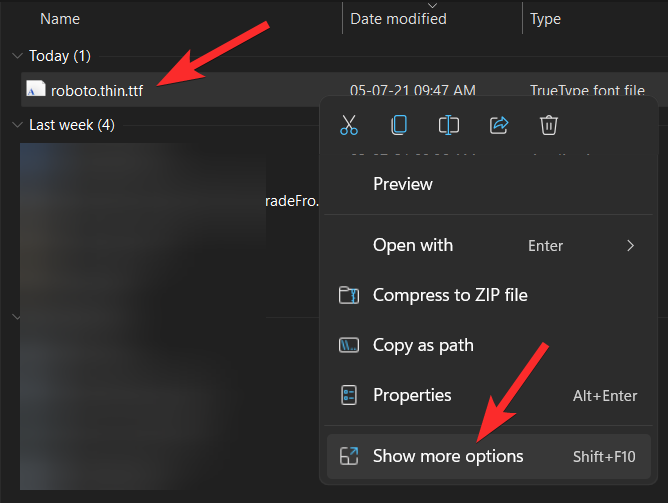Select the Open with menu entry
The image size is (668, 503).
click(413, 245)
